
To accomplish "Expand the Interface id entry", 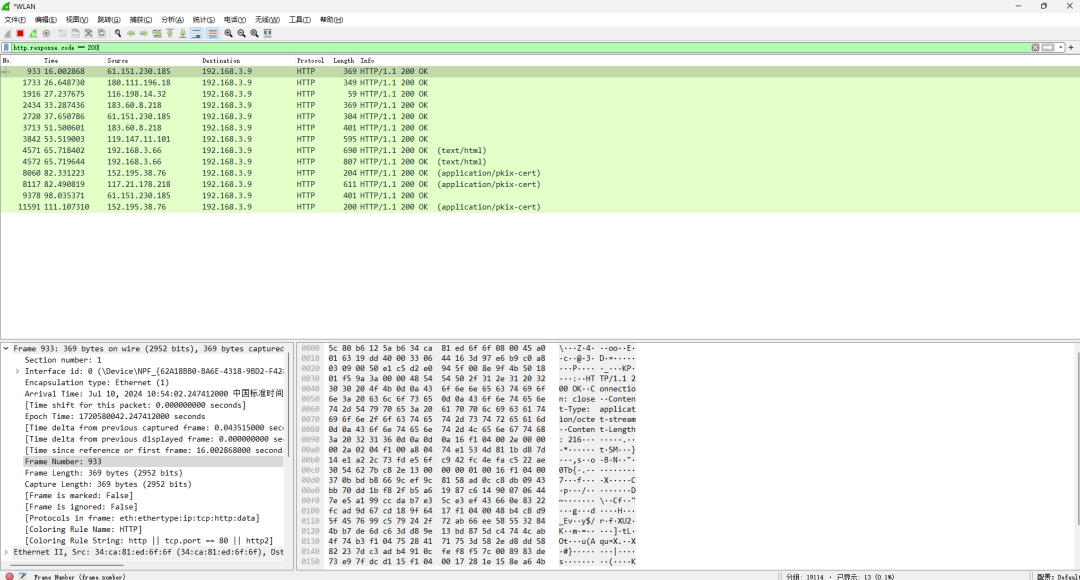I will tap(18, 371).
